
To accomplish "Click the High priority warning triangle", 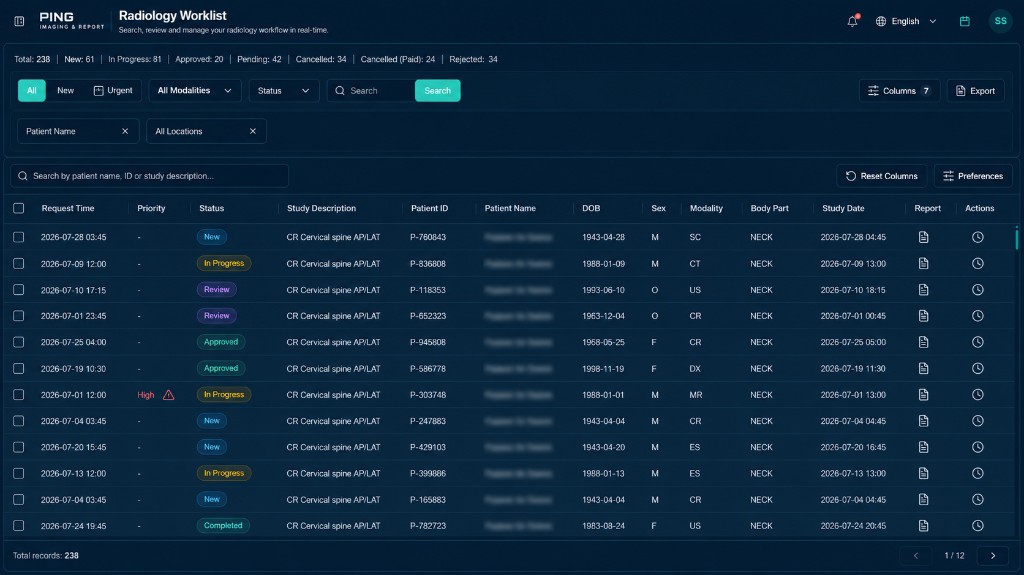I will (x=168, y=395).
